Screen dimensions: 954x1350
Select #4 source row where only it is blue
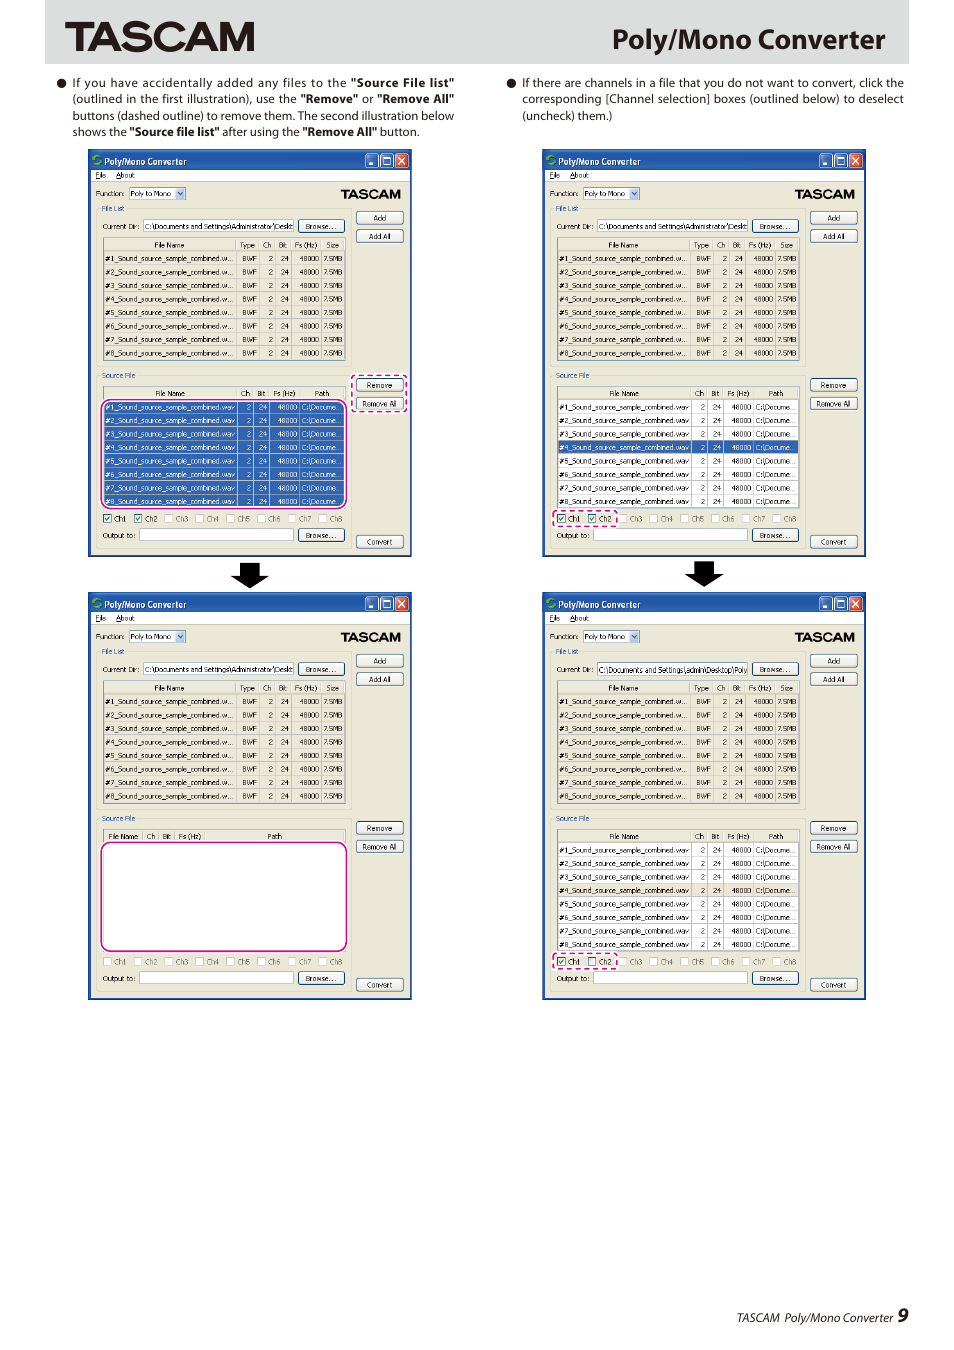[x=678, y=447]
